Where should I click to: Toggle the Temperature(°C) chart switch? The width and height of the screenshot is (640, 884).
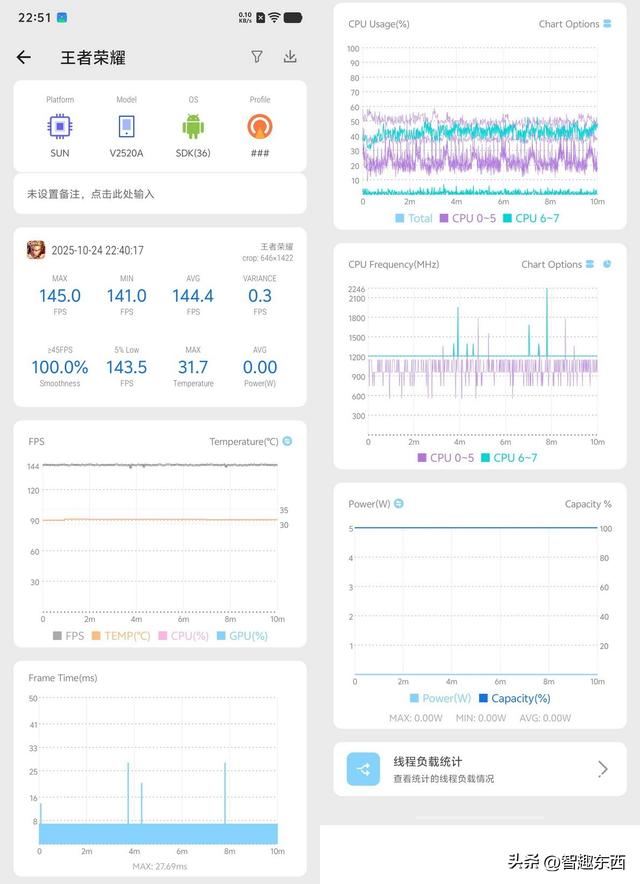288,441
